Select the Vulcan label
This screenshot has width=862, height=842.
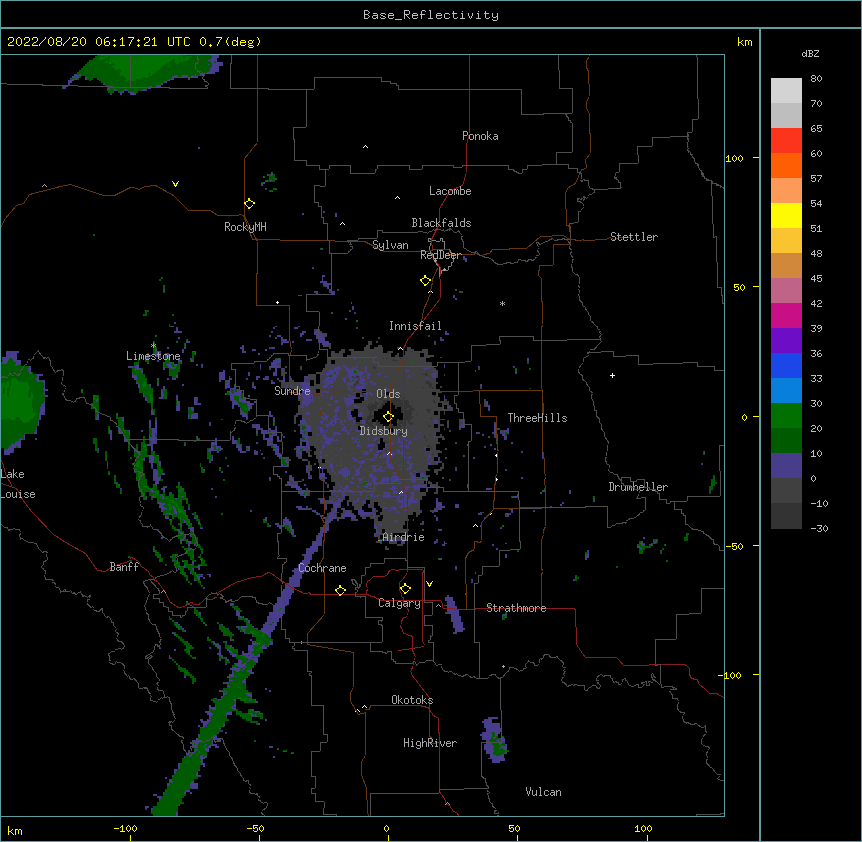[543, 792]
